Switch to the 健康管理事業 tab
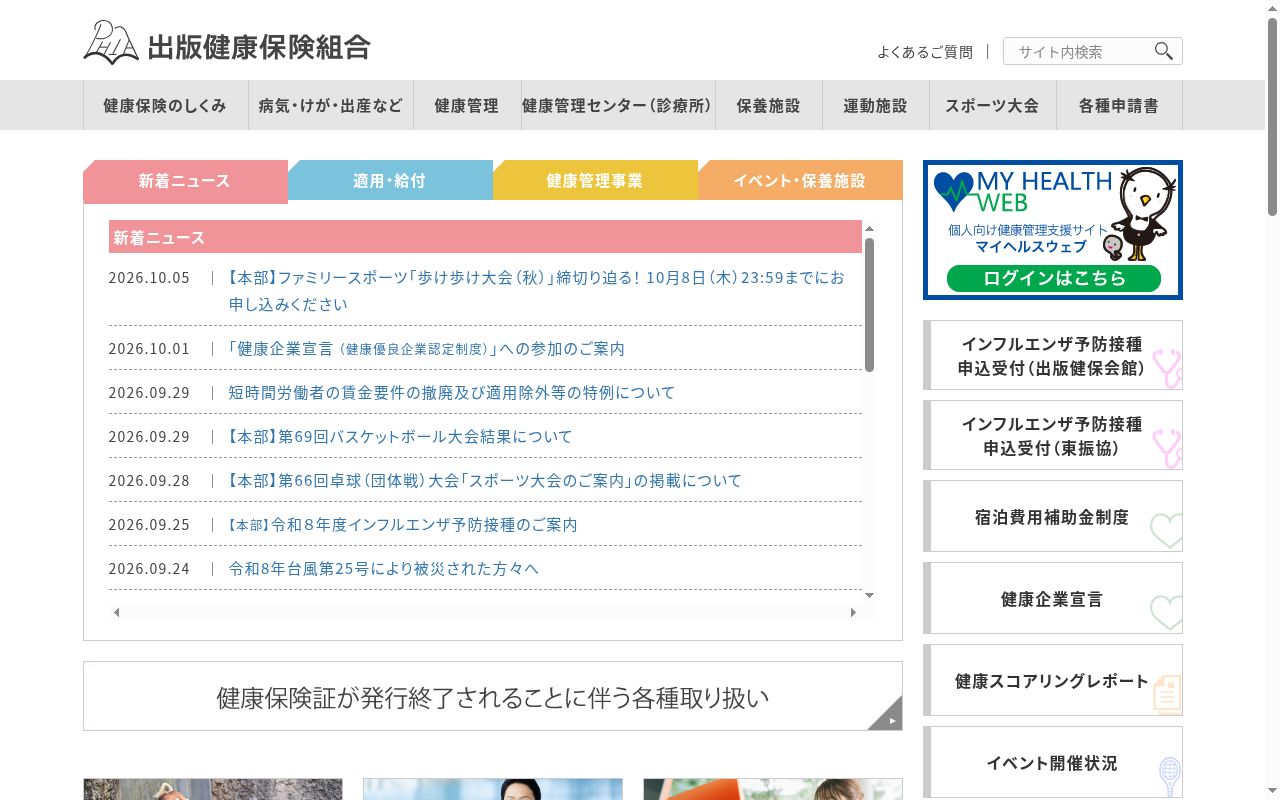The width and height of the screenshot is (1280, 800). point(595,180)
